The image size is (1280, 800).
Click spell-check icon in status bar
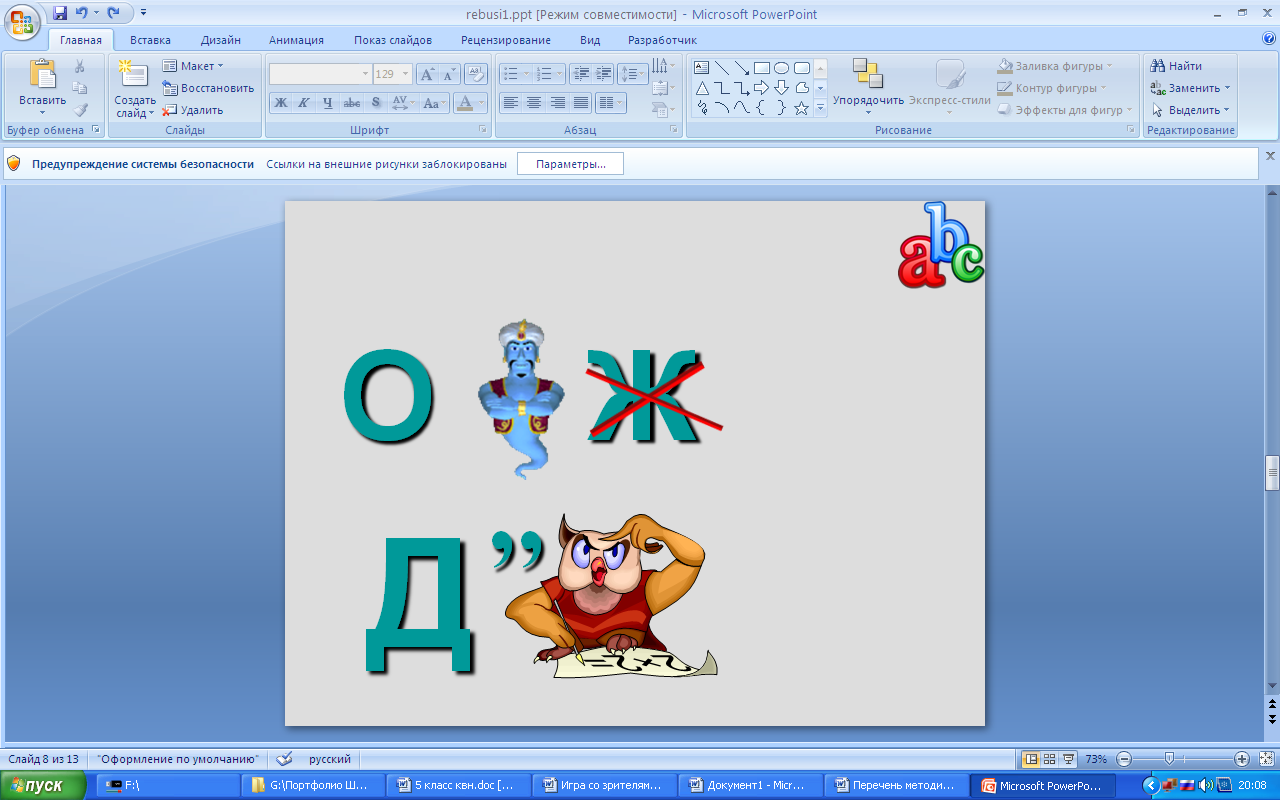284,759
